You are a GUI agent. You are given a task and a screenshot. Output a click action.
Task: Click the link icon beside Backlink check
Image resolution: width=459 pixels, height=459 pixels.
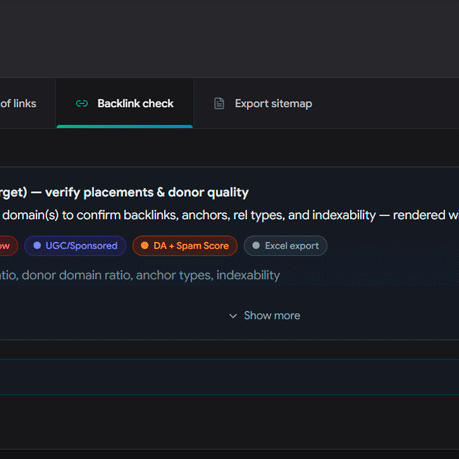click(x=82, y=104)
